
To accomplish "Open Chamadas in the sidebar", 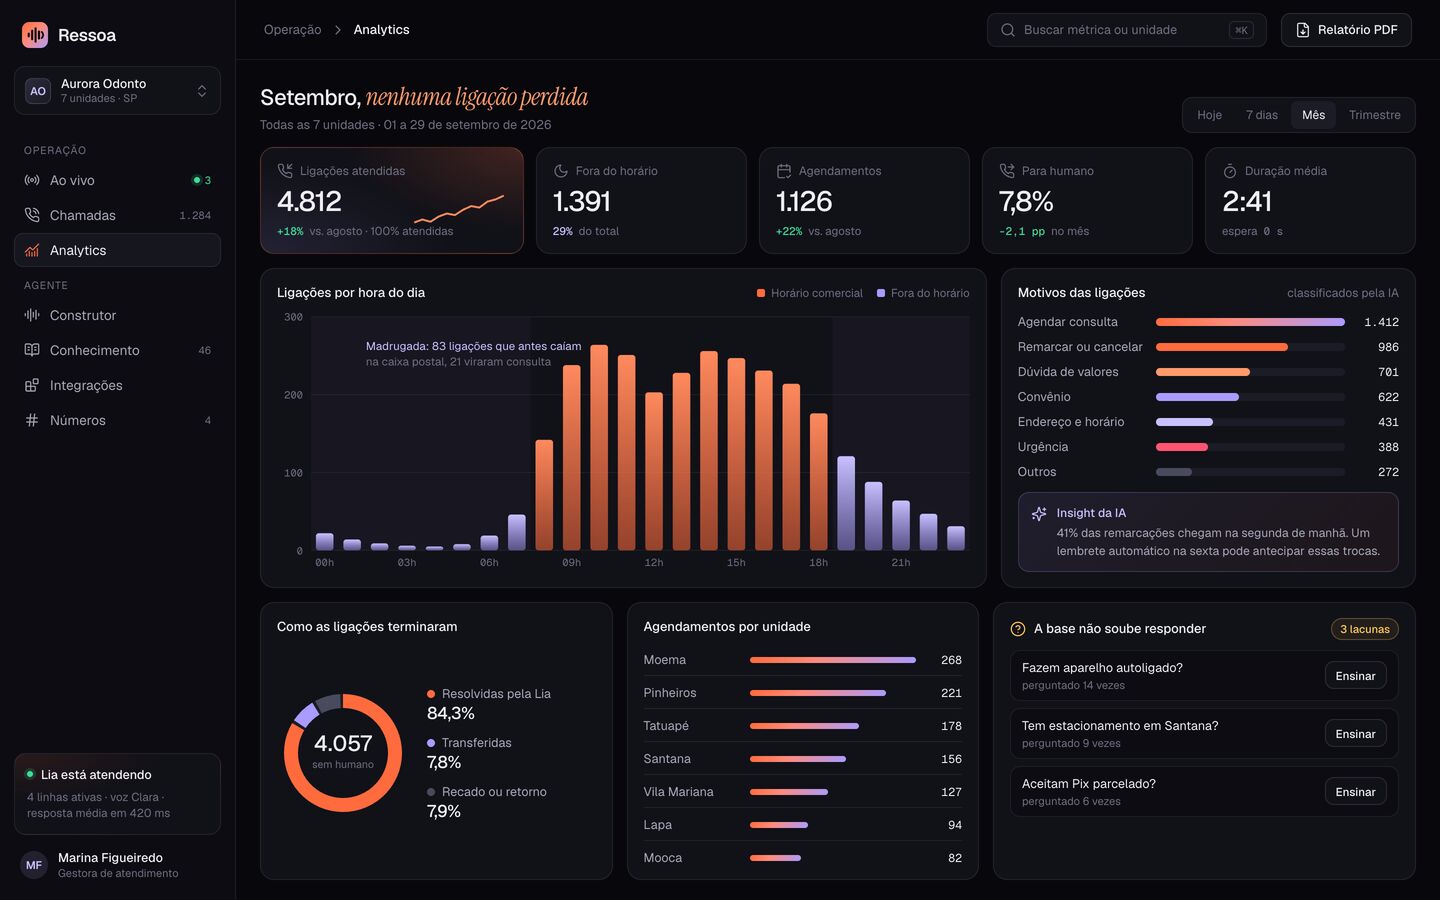I will [x=117, y=215].
